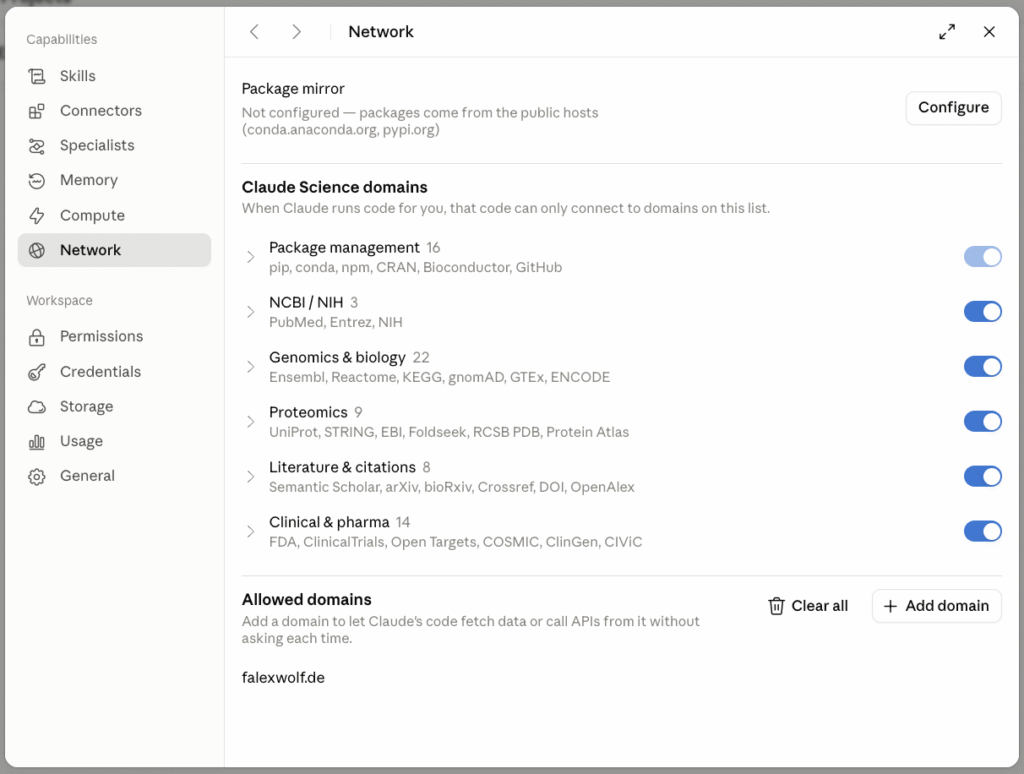Expand the dialog with the arrows icon
1024x774 pixels.
point(947,31)
